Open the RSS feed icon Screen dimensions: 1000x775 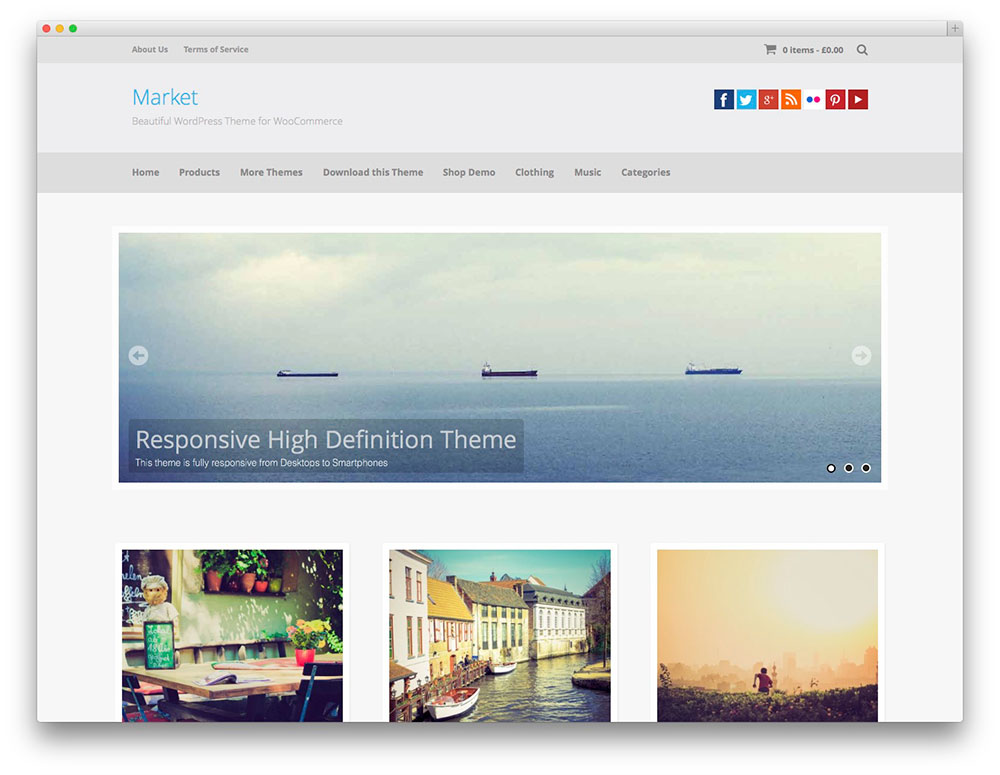(791, 100)
